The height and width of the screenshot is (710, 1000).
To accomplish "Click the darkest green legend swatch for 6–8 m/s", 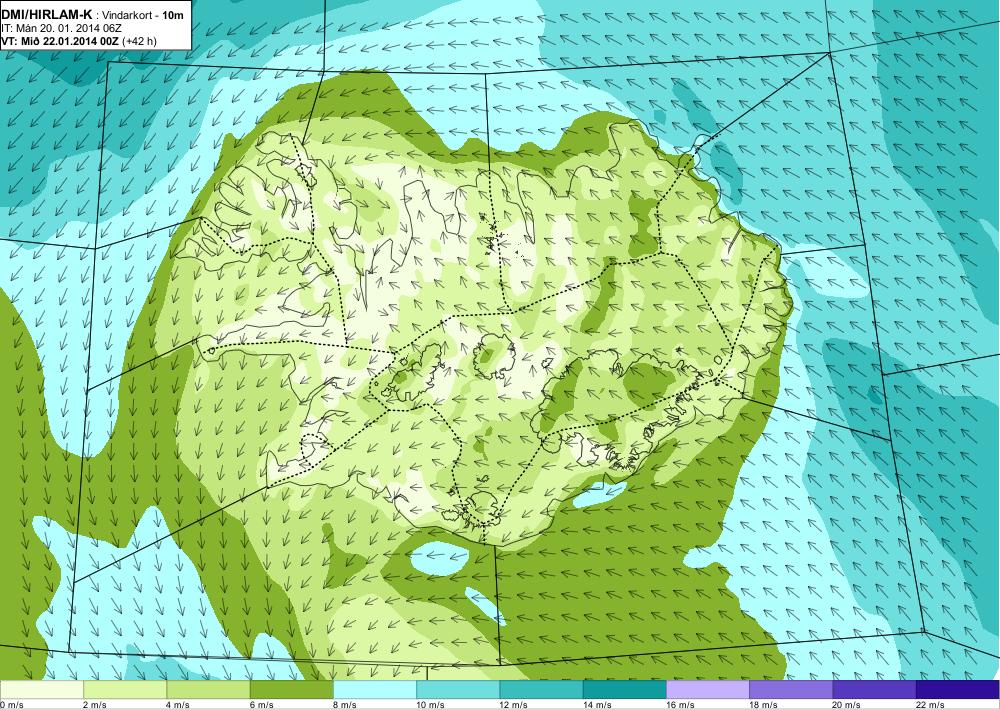I will click(x=291, y=689).
